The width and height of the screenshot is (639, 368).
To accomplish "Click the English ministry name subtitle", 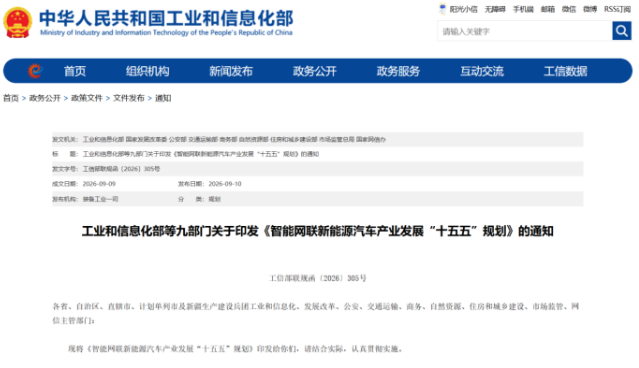I will [x=166, y=33].
